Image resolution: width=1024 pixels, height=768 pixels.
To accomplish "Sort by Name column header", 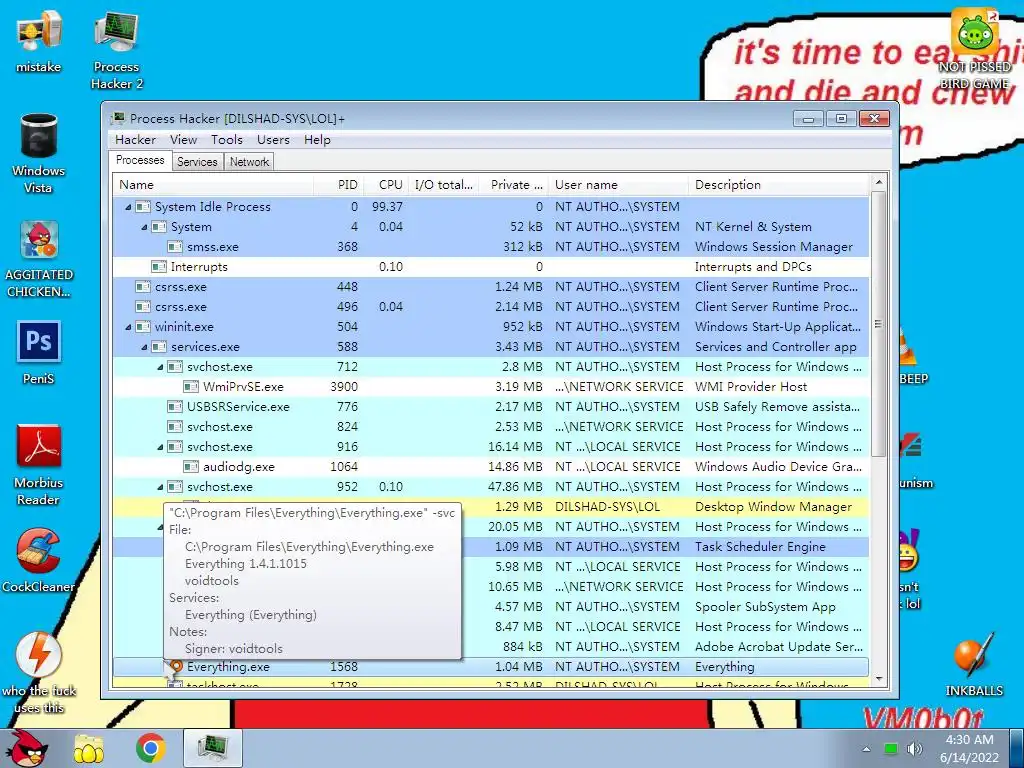I will (x=213, y=185).
